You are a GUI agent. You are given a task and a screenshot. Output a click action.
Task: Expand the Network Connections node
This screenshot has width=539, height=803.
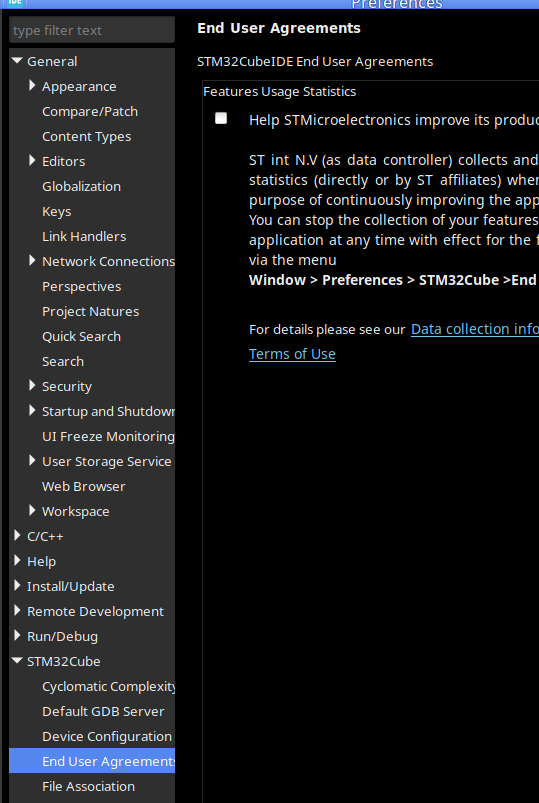point(32,261)
